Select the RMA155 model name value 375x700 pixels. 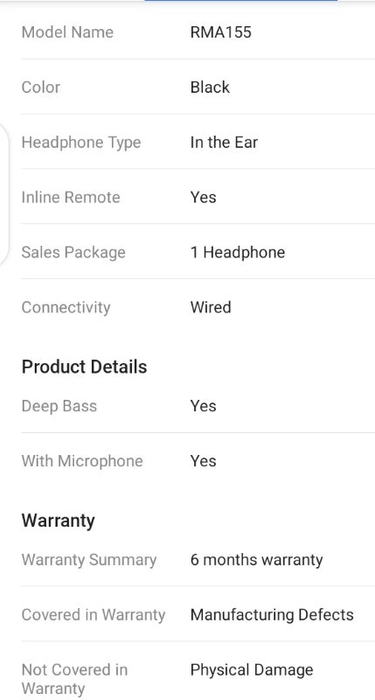point(221,32)
